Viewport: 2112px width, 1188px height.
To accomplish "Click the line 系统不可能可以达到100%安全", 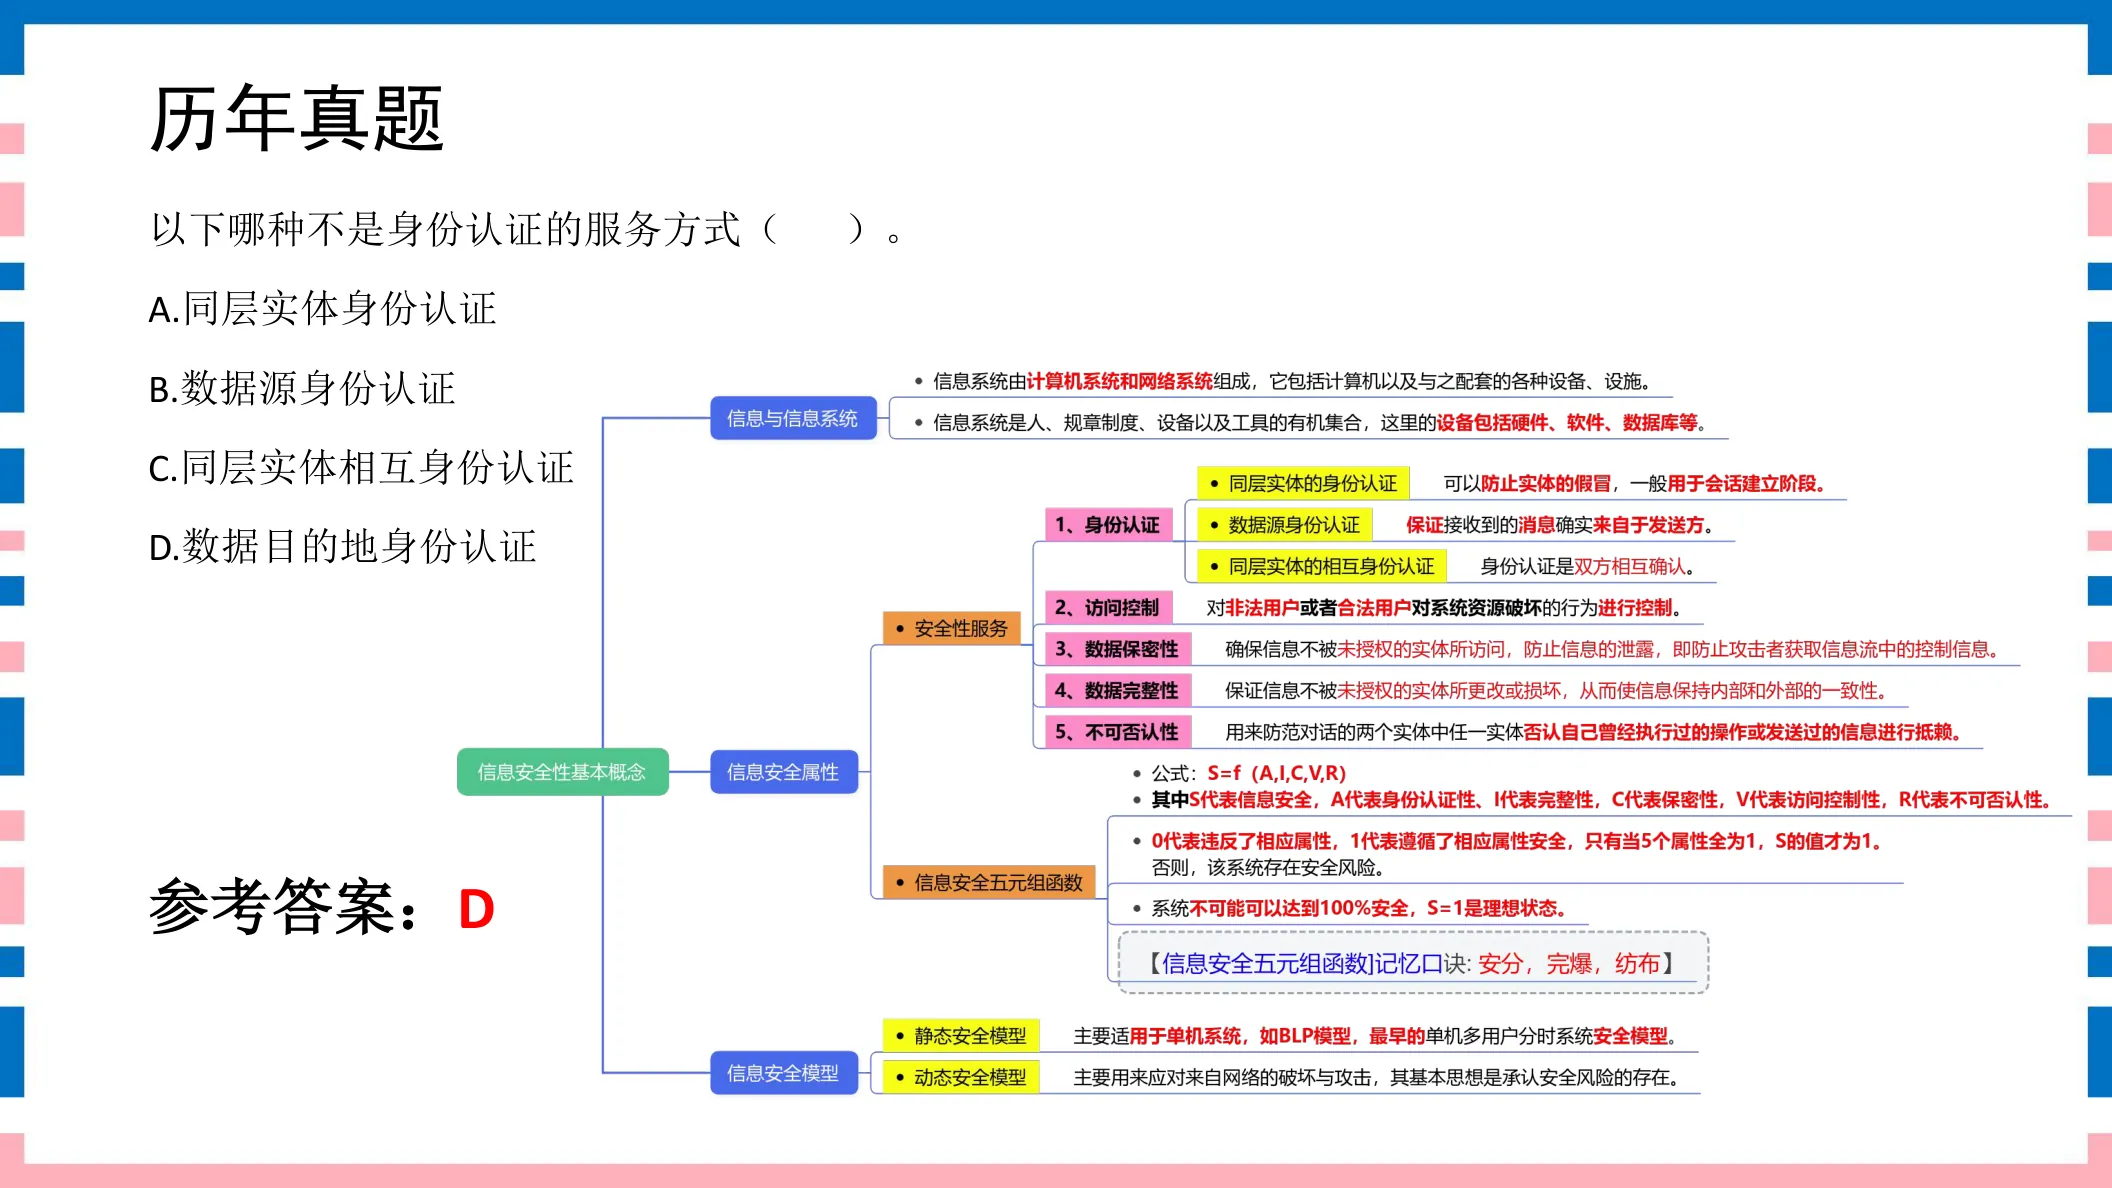I will click(x=1358, y=908).
